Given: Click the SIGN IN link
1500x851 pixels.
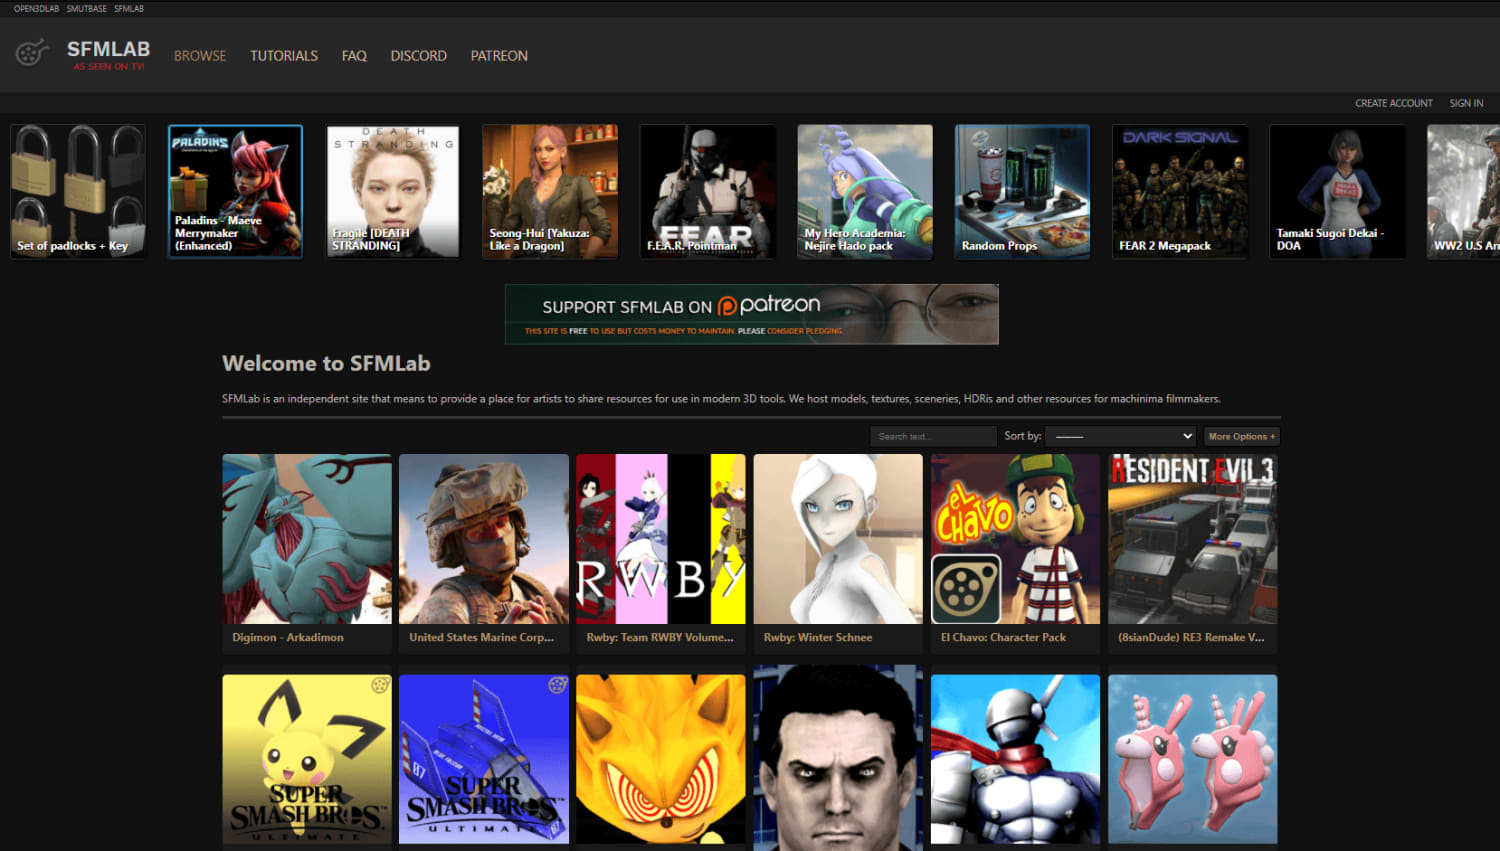Looking at the screenshot, I should coord(1466,103).
